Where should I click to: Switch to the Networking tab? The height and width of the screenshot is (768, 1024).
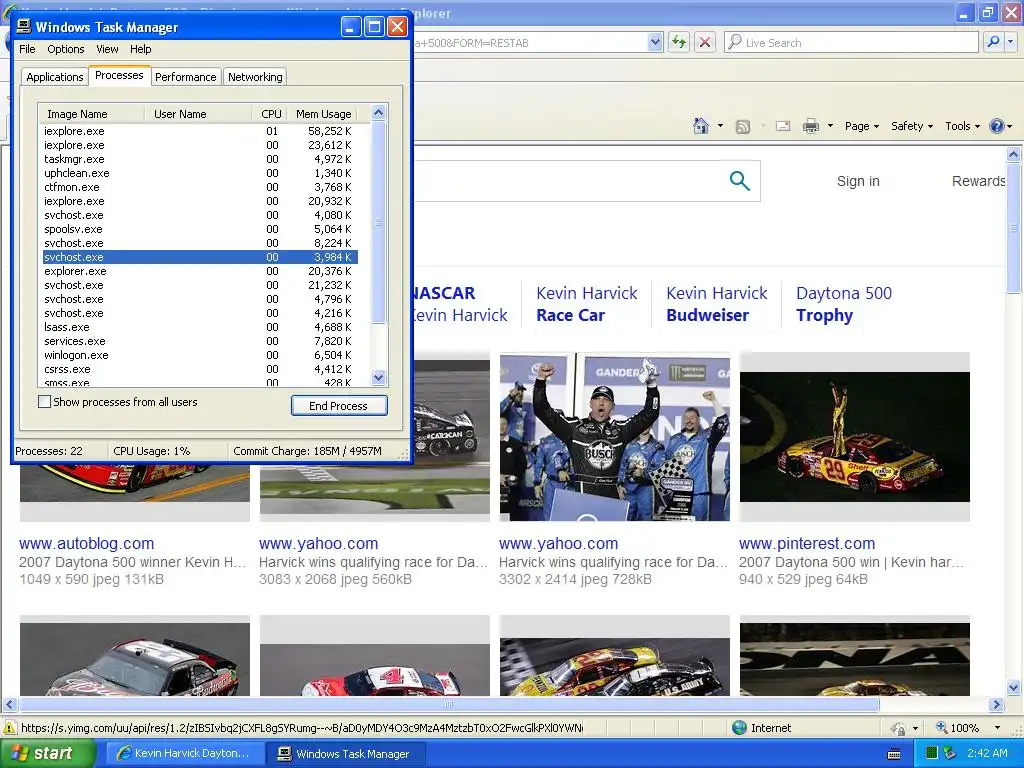(x=255, y=76)
